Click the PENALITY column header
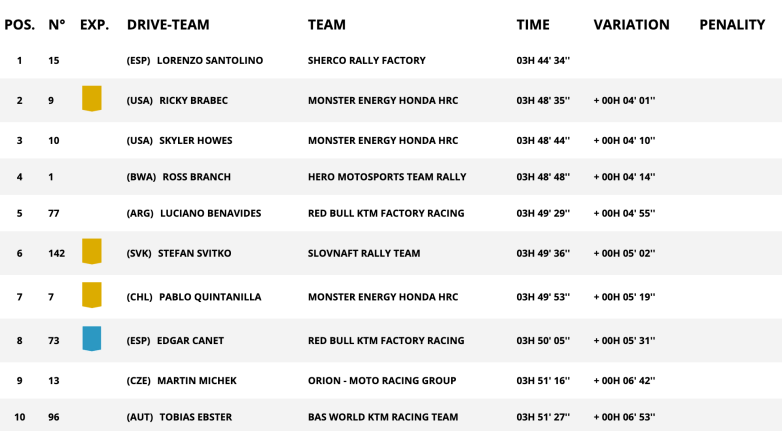Image resolution: width=782 pixels, height=431 pixels. pyautogui.click(x=732, y=25)
